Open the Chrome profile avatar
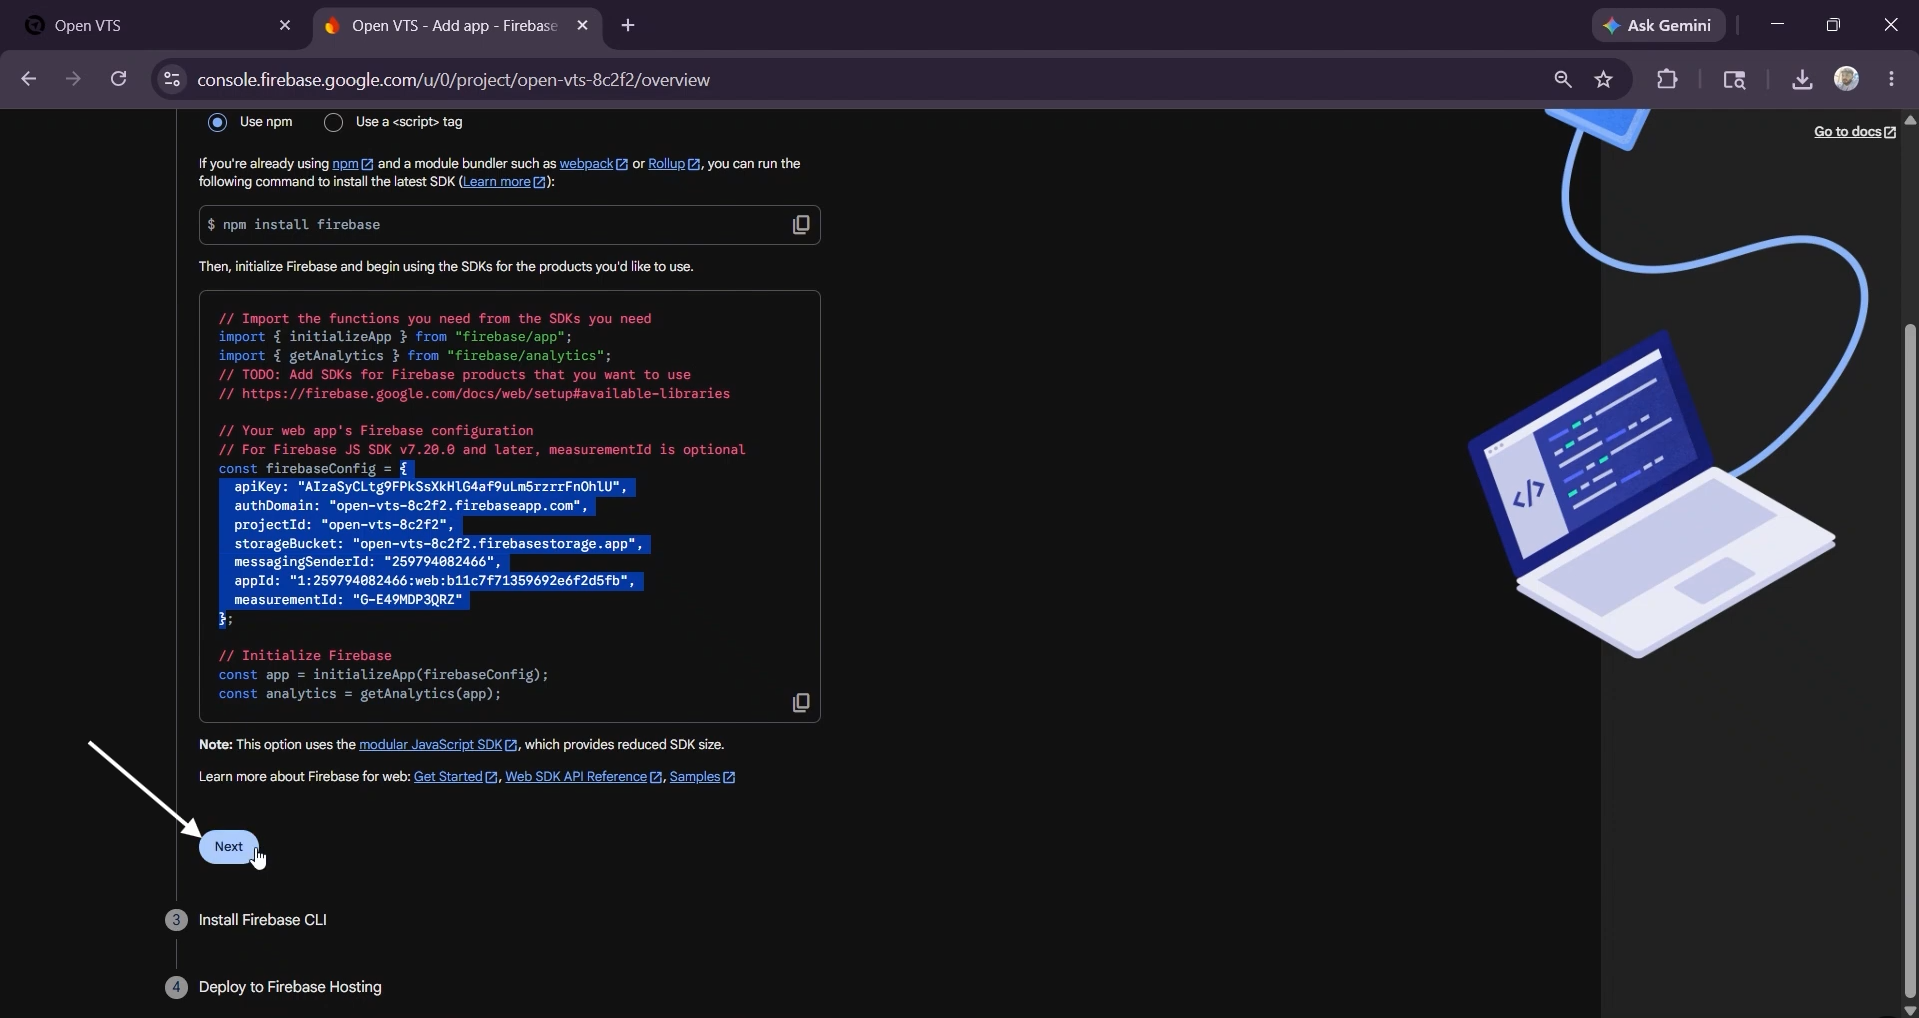 [x=1847, y=79]
